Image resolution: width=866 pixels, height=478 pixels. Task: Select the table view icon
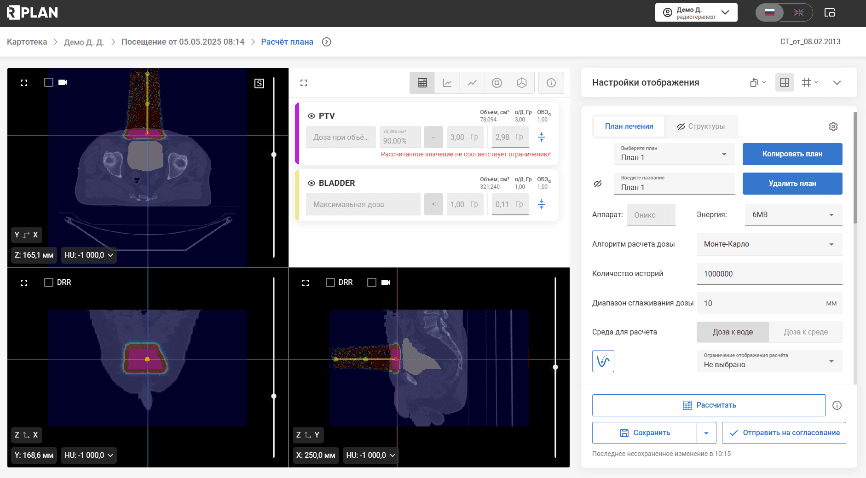(x=423, y=83)
